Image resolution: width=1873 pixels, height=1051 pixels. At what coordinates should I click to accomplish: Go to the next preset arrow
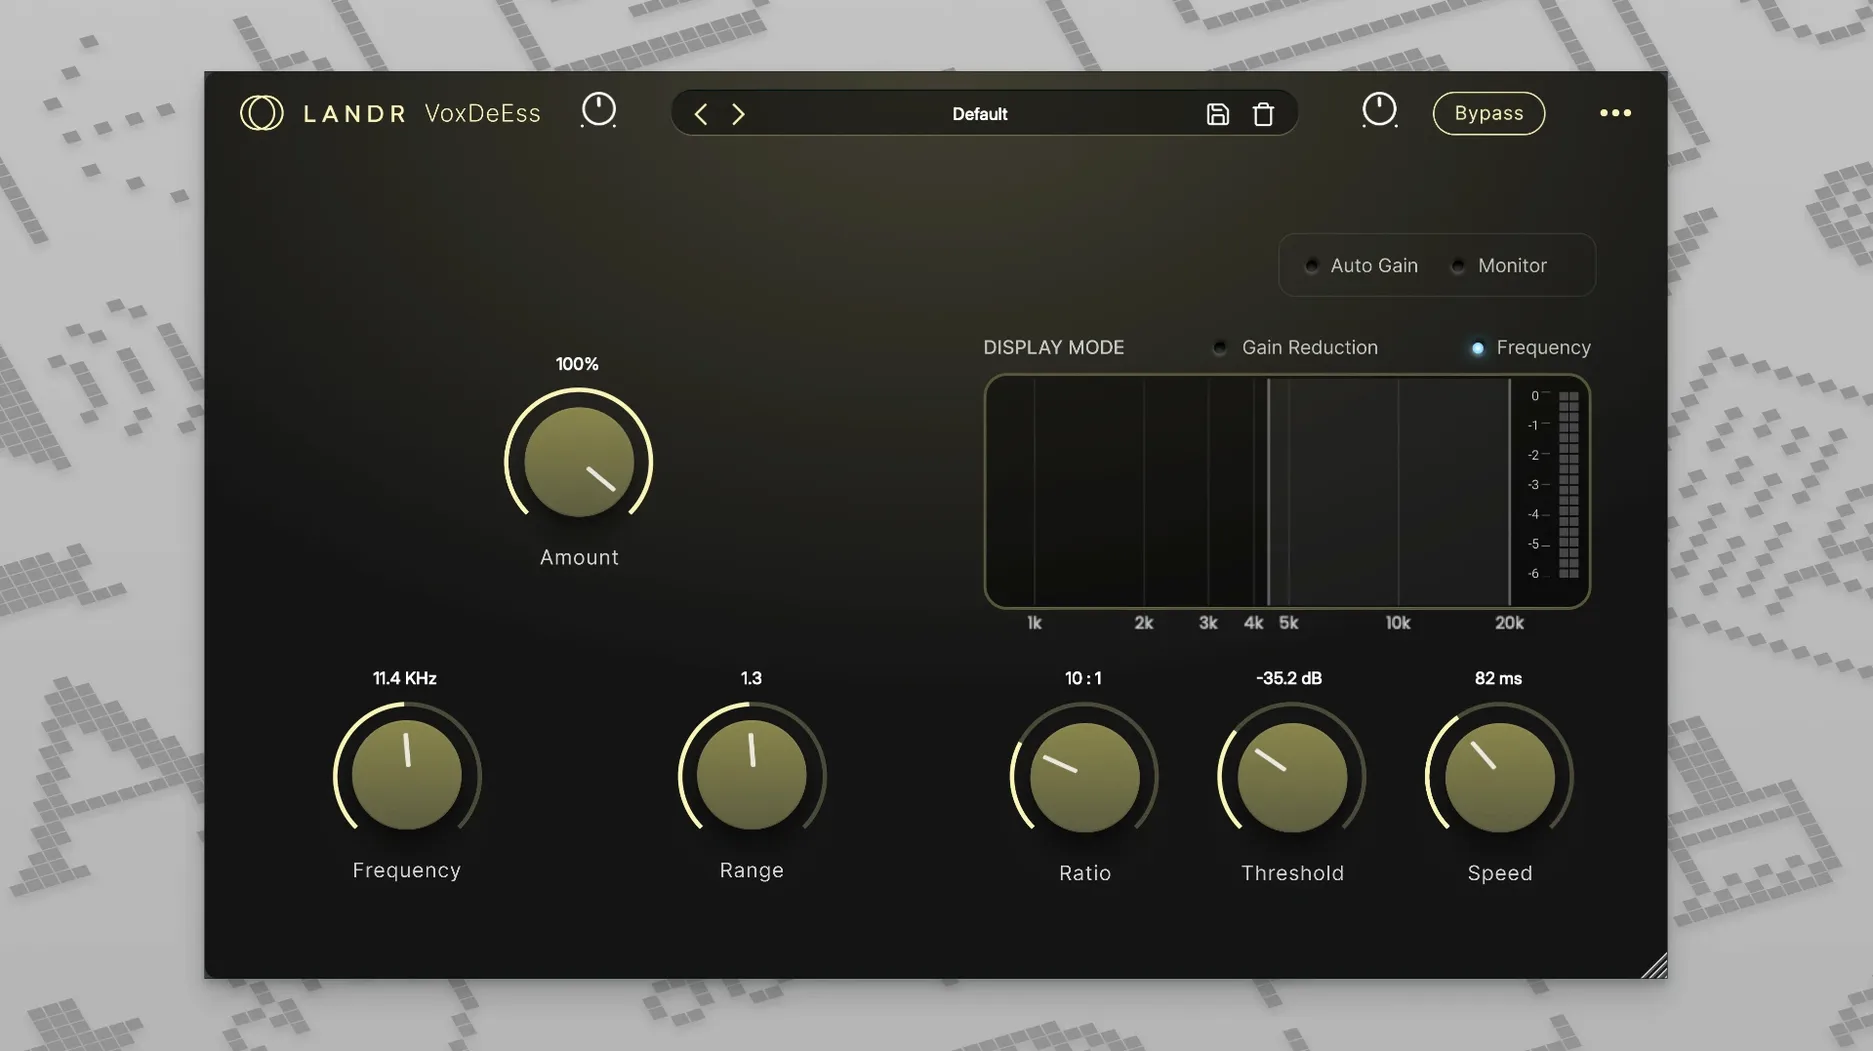point(738,114)
